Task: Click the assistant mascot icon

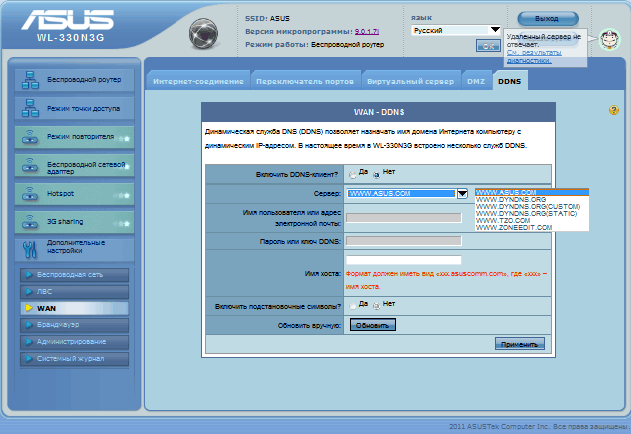Action: (x=609, y=39)
